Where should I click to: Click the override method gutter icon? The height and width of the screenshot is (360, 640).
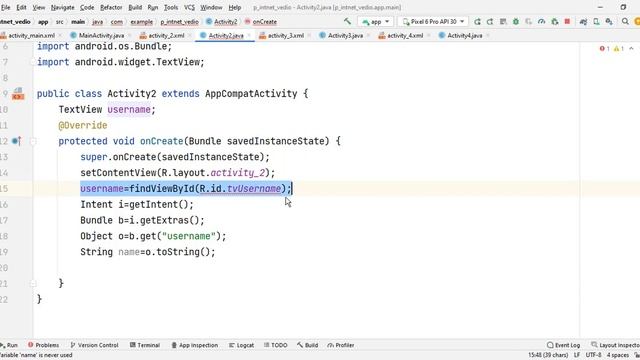point(16,141)
